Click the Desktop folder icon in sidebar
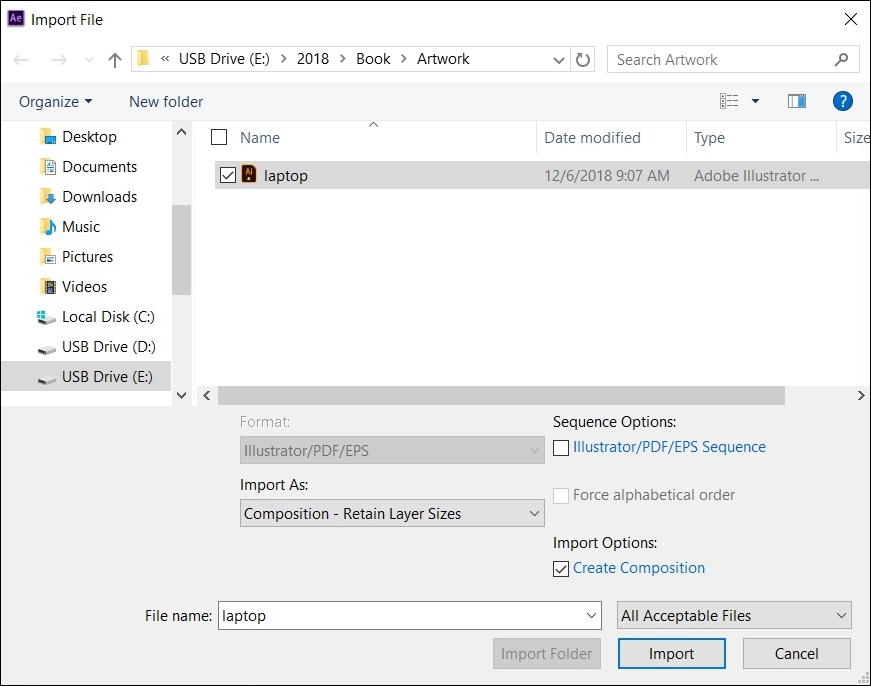This screenshot has width=871, height=686. (x=48, y=137)
